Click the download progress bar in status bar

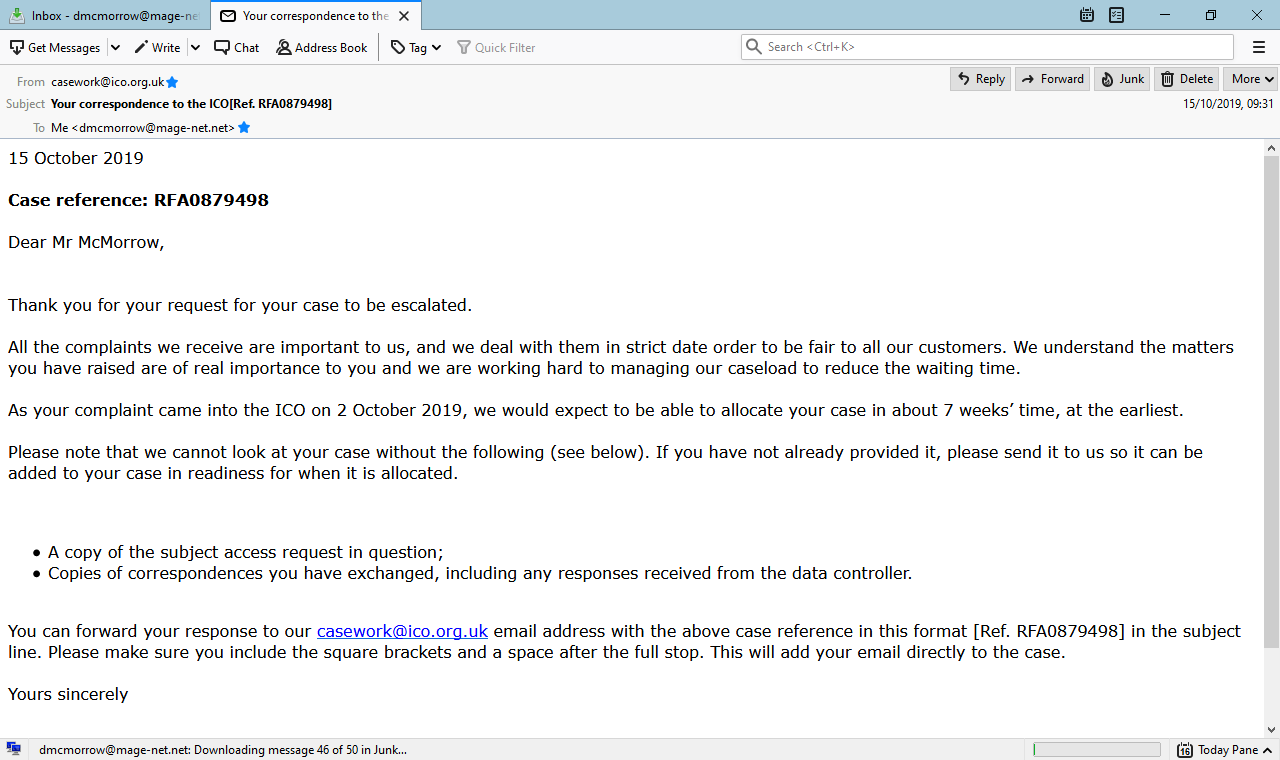point(1096,749)
